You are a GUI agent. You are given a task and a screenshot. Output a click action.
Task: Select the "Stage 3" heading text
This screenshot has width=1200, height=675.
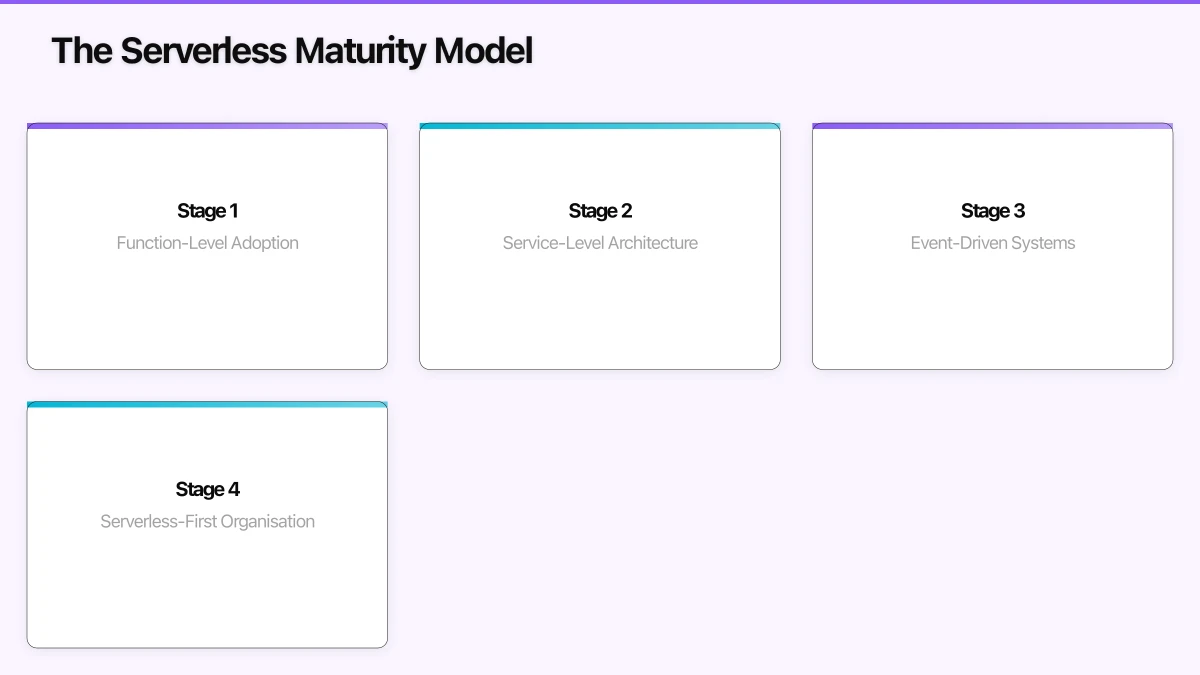(993, 211)
